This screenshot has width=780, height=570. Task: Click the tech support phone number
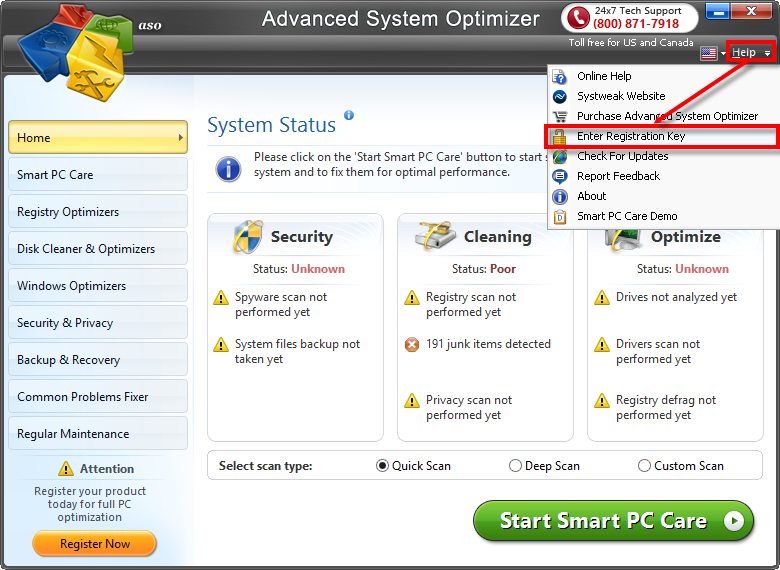[636, 23]
